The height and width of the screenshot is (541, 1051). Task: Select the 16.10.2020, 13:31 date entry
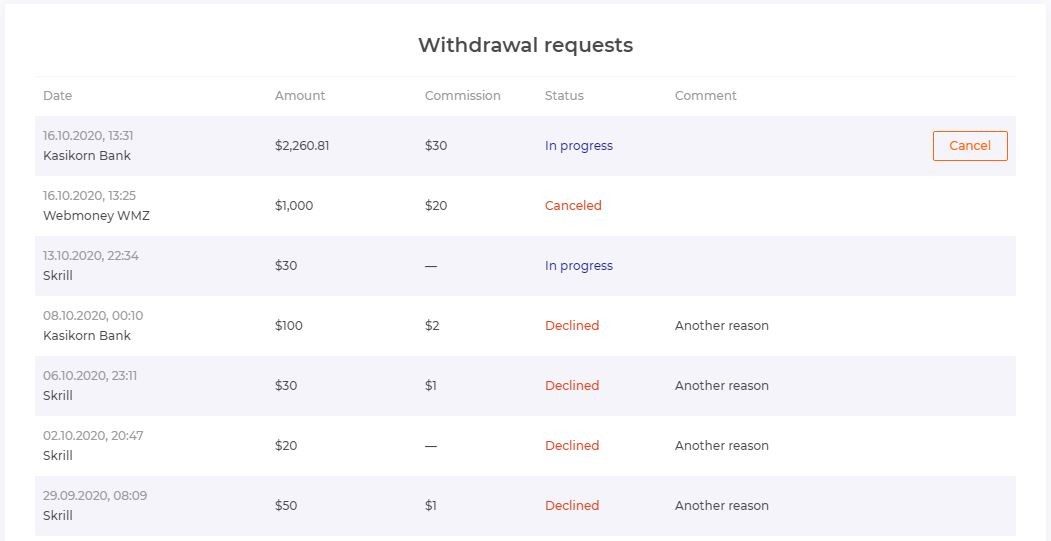click(x=88, y=136)
